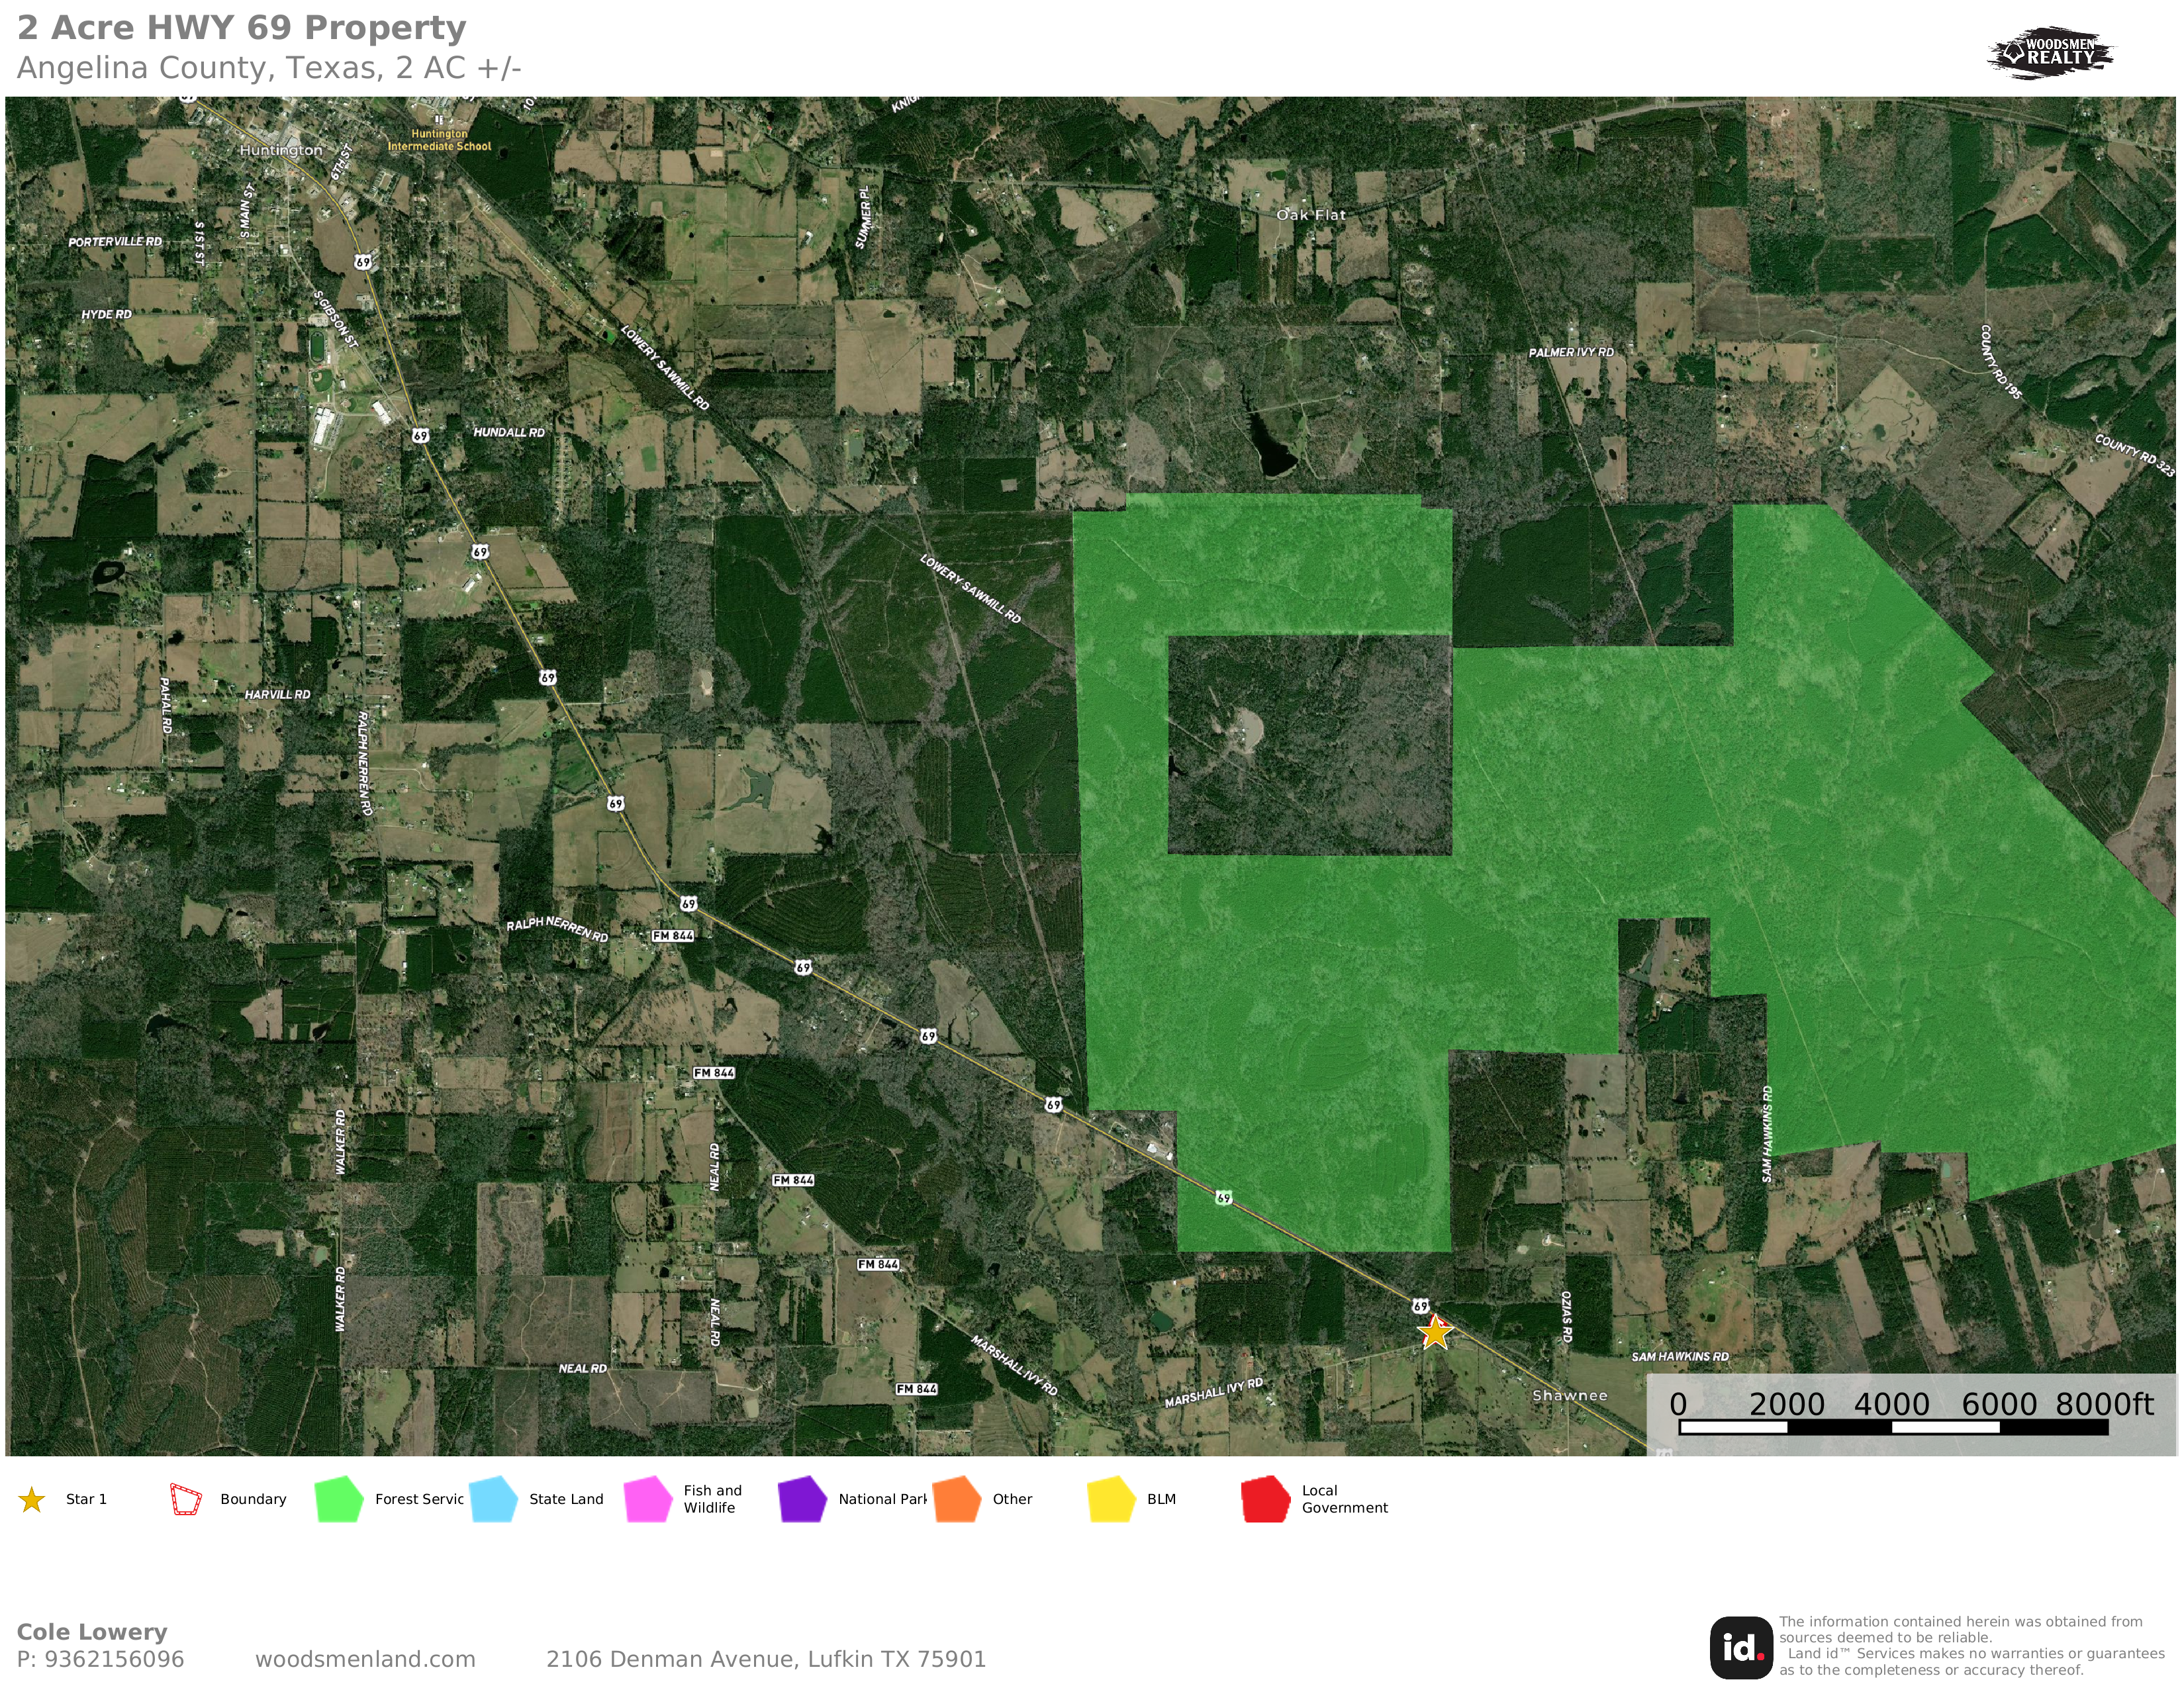The height and width of the screenshot is (1688, 2184).
Task: Click the 2 Acre HWY 69 Property title
Action: 242,28
